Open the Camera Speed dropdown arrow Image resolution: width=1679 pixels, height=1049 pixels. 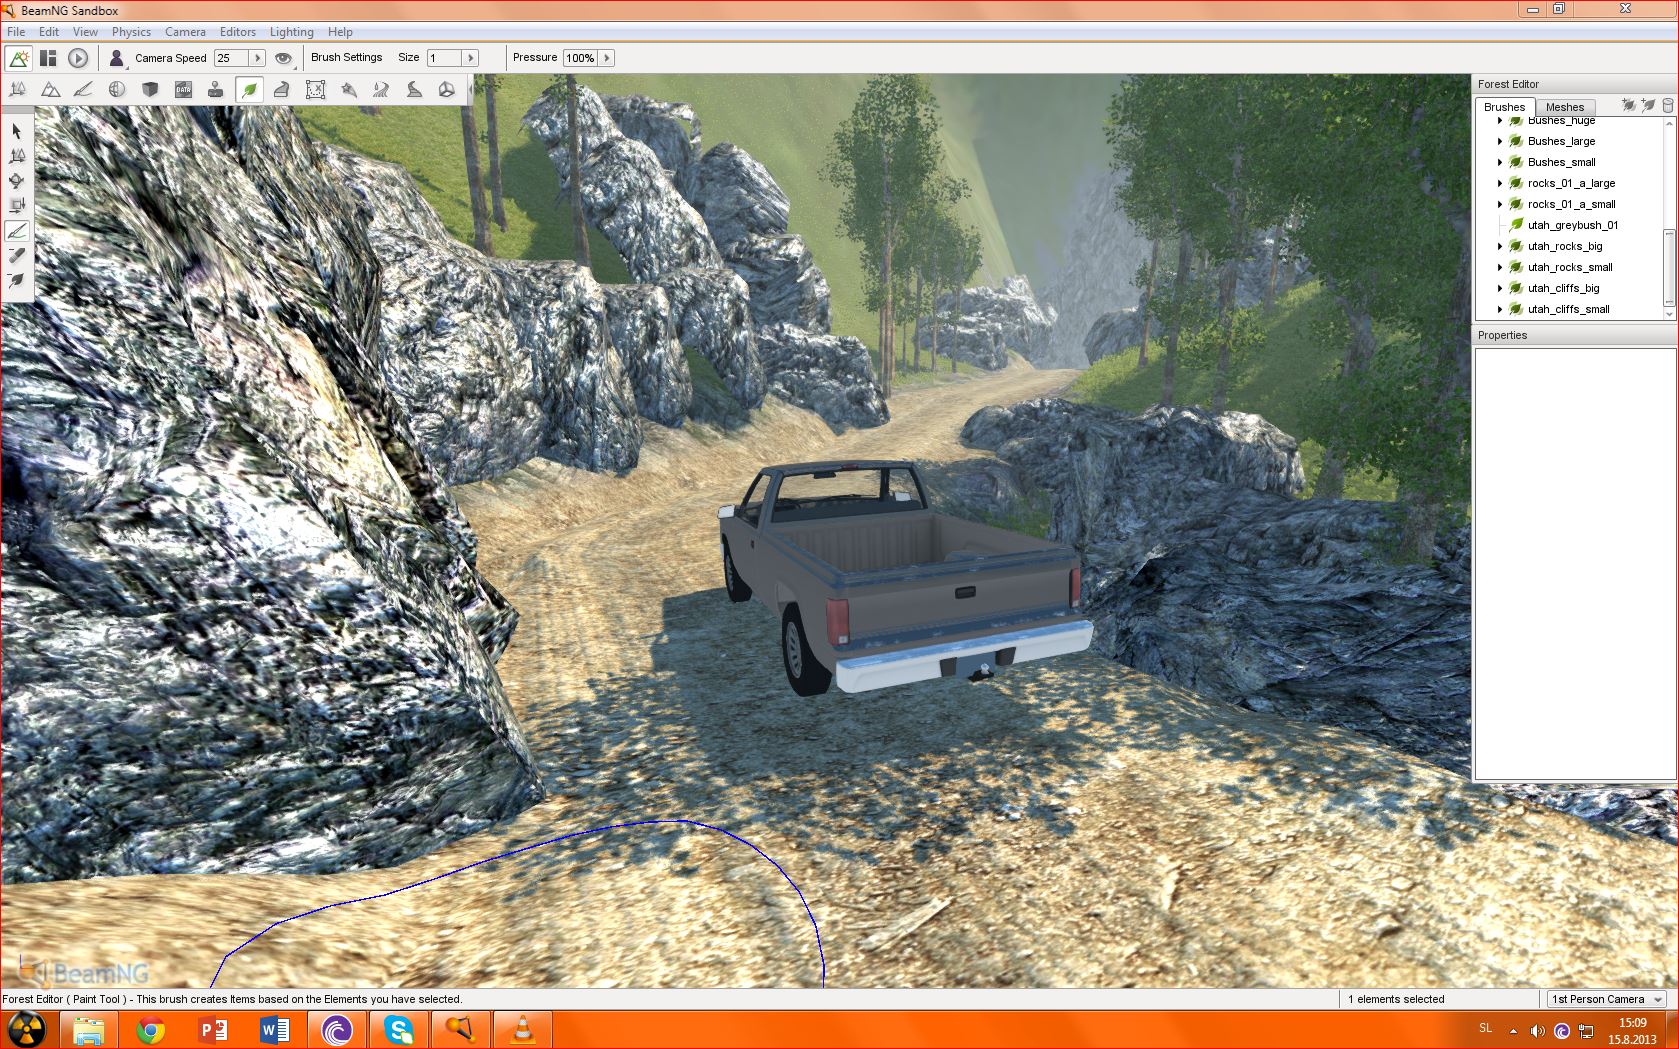(x=257, y=58)
